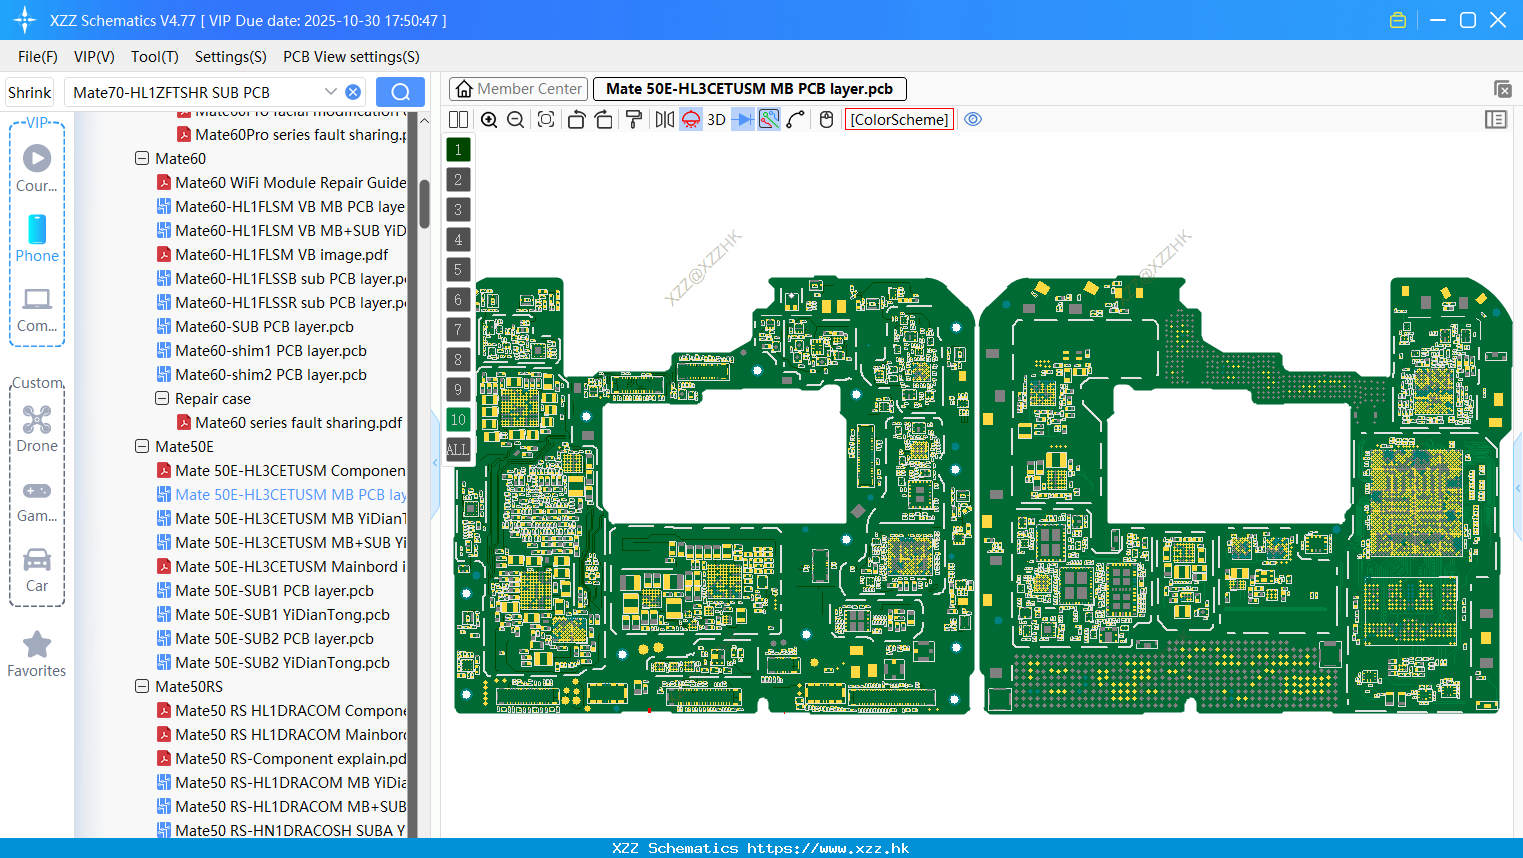
Task: Open www.xzz.hk link in status bar
Action: click(x=828, y=848)
